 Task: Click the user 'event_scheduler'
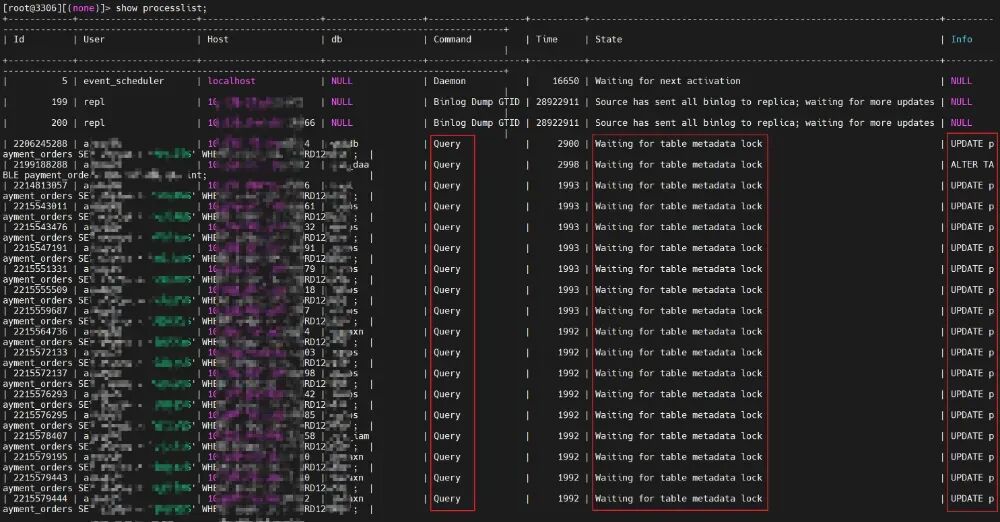coord(123,81)
